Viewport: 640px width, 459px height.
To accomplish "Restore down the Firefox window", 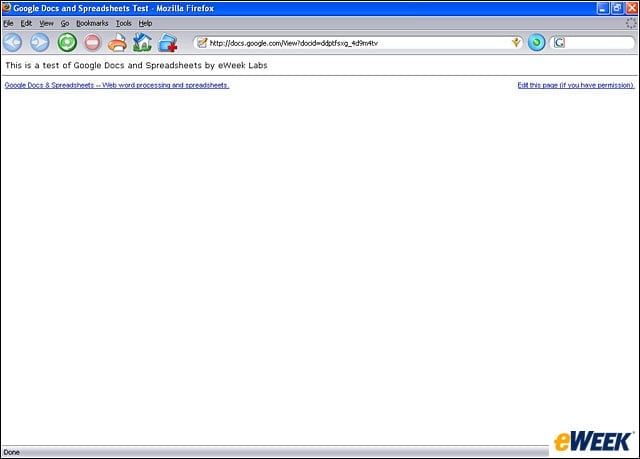I will [x=617, y=8].
